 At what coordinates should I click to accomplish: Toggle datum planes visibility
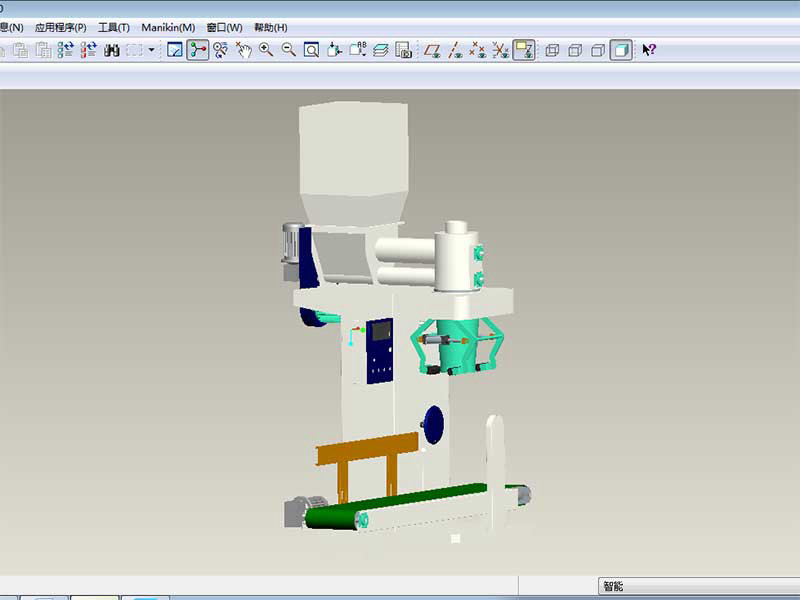432,50
